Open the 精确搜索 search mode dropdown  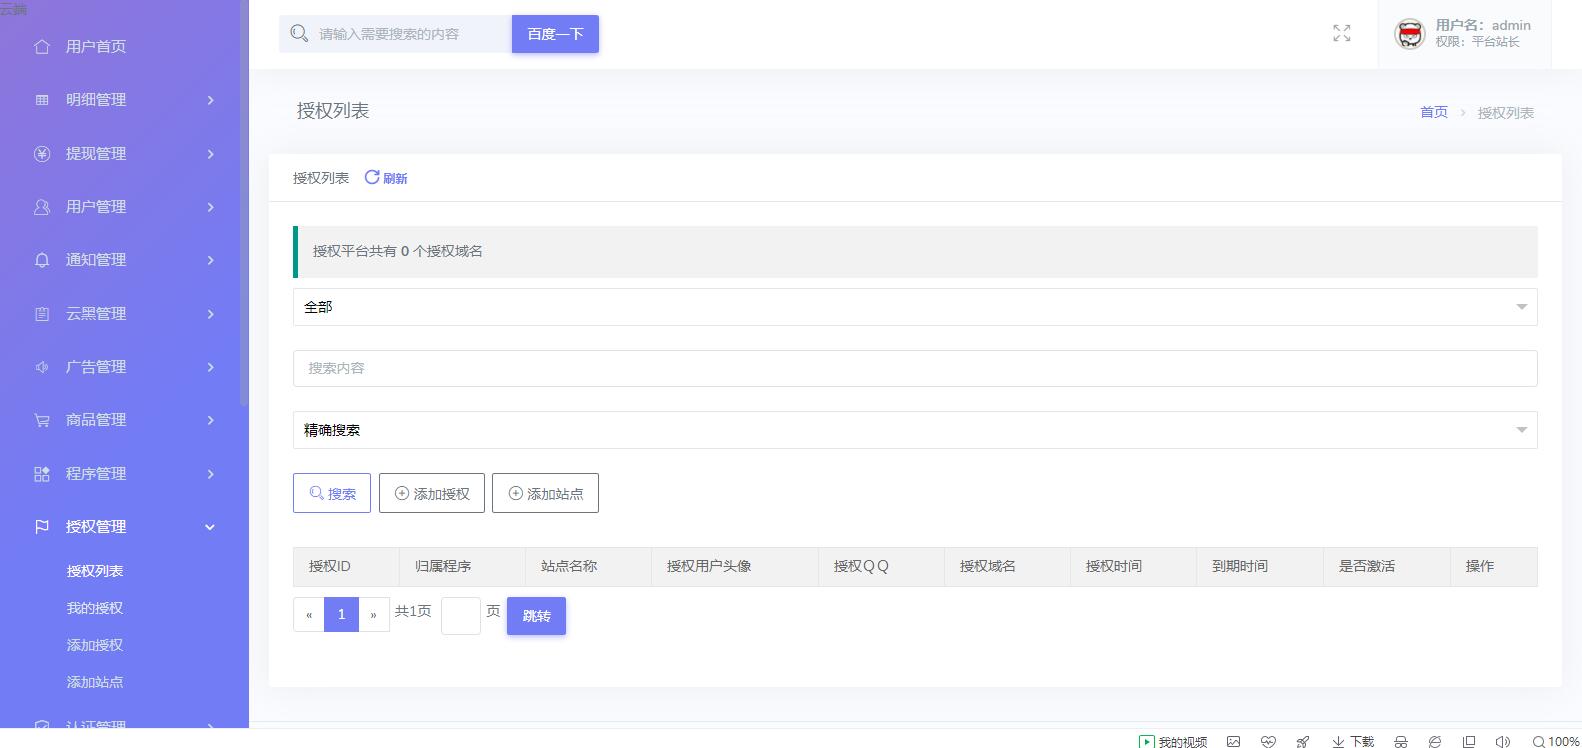(914, 430)
